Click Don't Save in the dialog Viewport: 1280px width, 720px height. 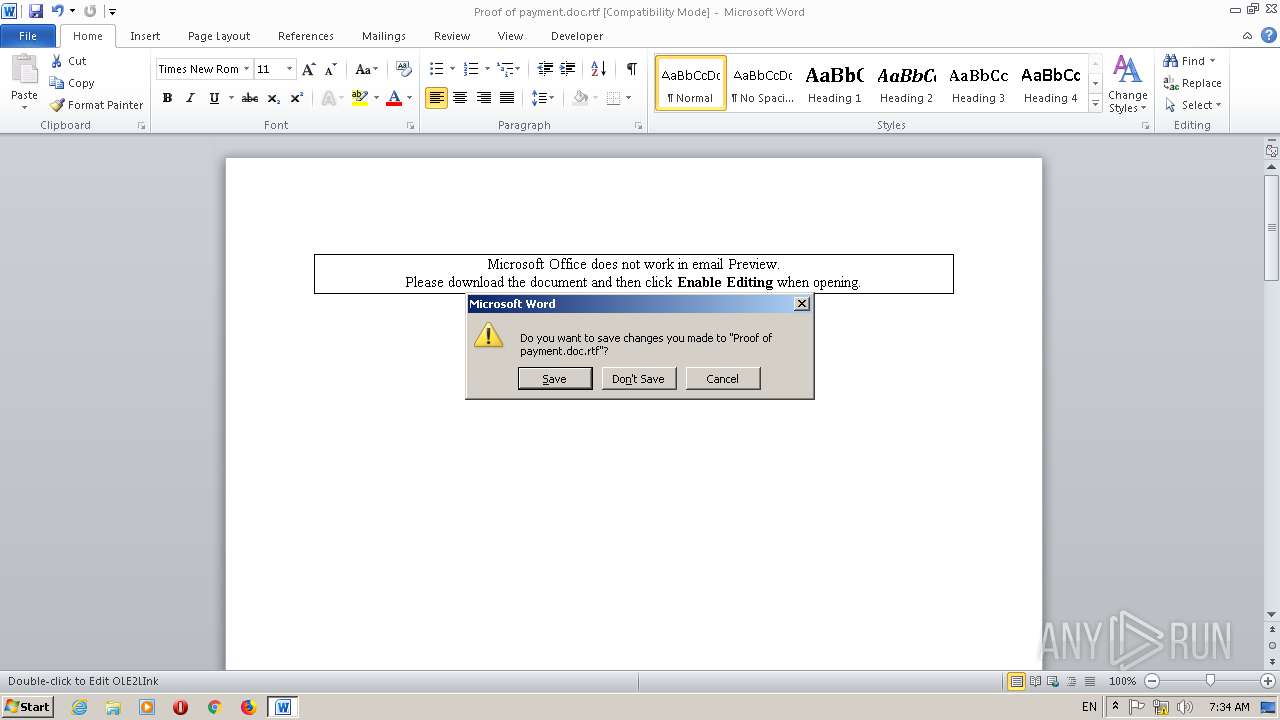(638, 379)
